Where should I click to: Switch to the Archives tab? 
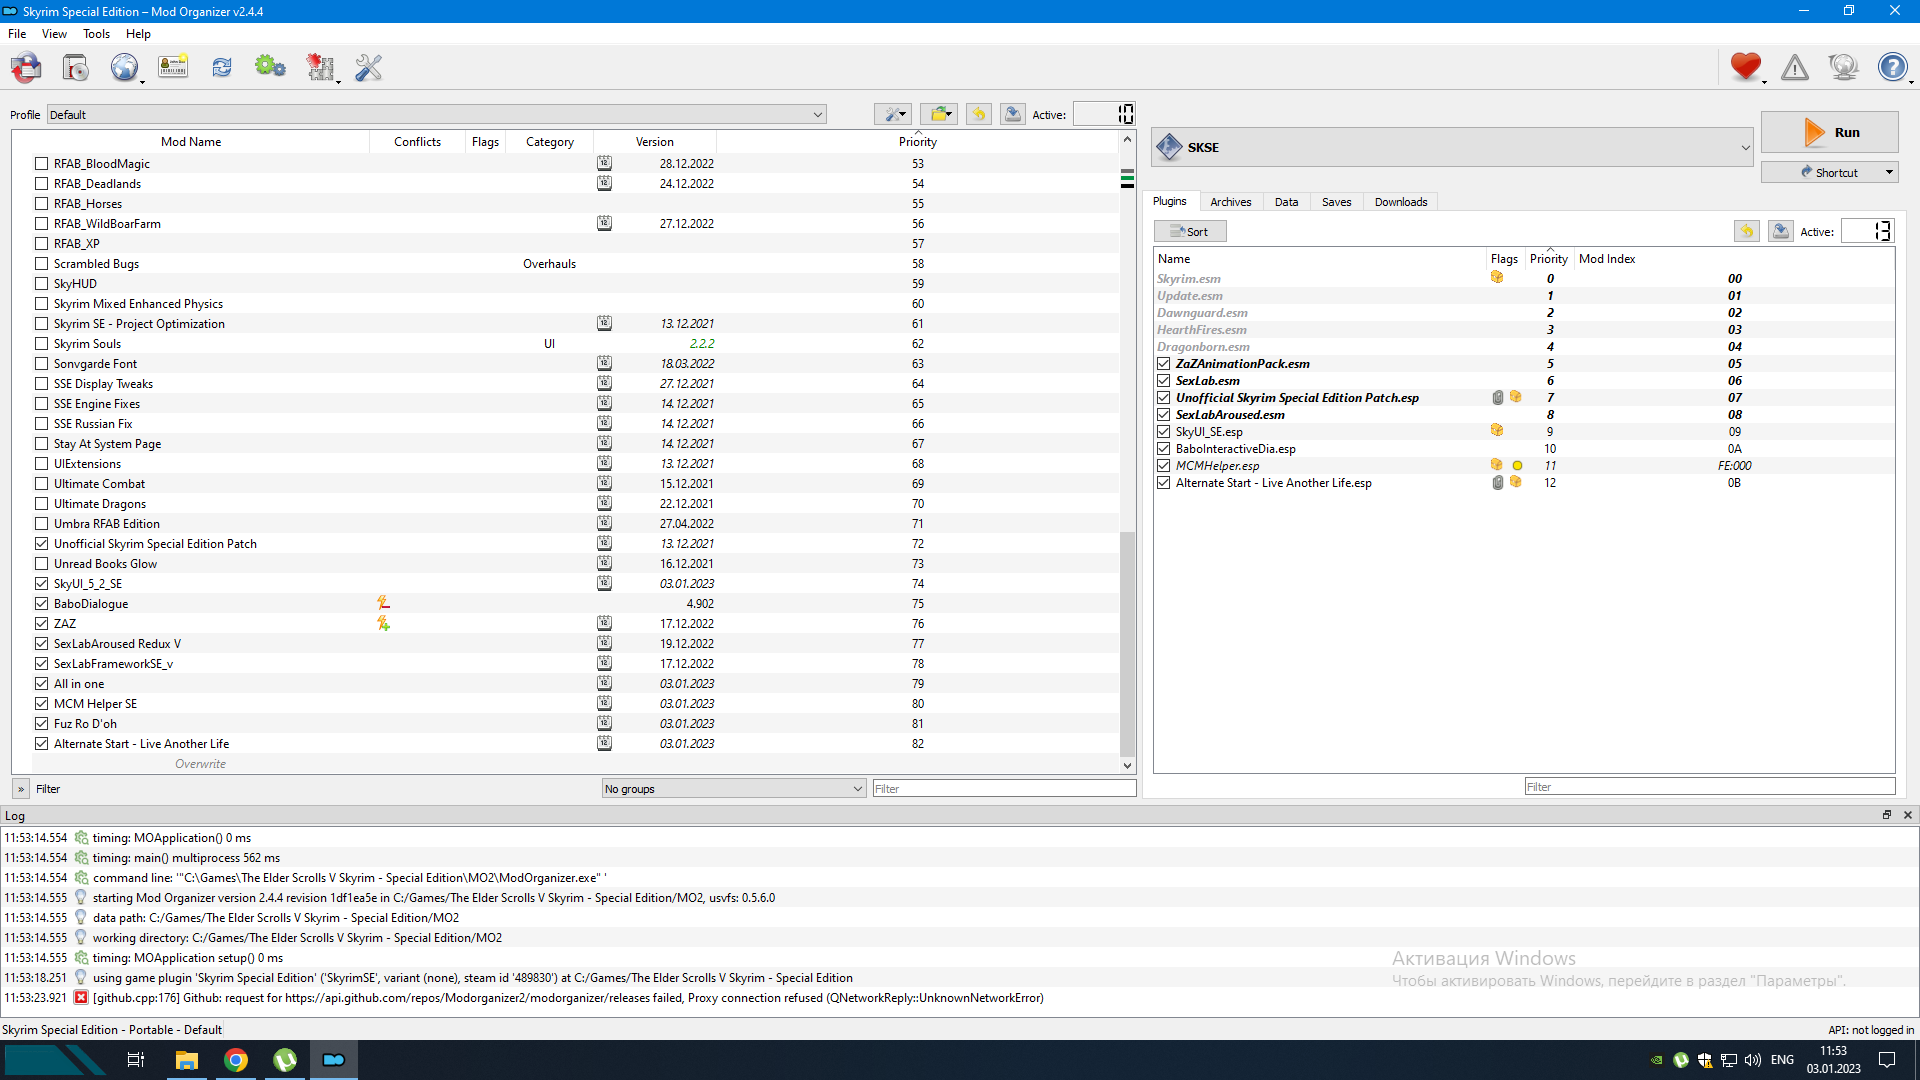pyautogui.click(x=1230, y=202)
